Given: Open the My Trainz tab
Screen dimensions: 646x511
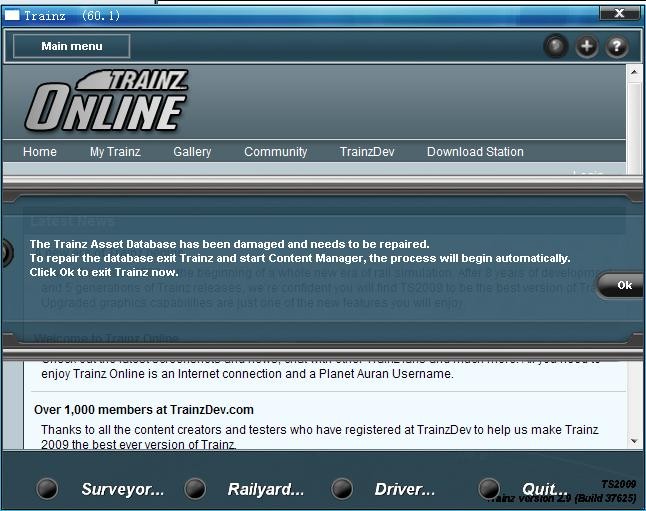Looking at the screenshot, I should pos(115,152).
